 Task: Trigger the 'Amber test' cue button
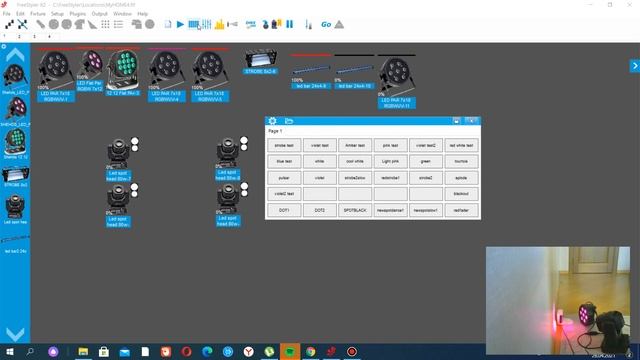pyautogui.click(x=355, y=145)
